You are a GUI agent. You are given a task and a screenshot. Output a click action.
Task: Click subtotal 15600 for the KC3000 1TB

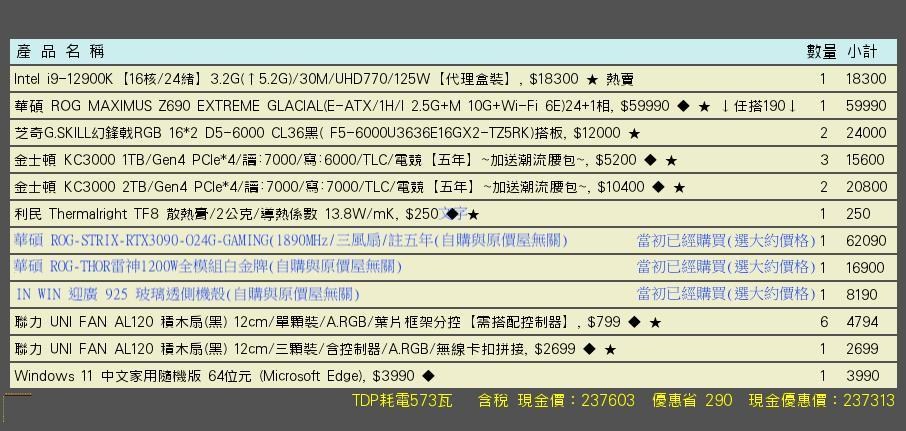(x=866, y=160)
